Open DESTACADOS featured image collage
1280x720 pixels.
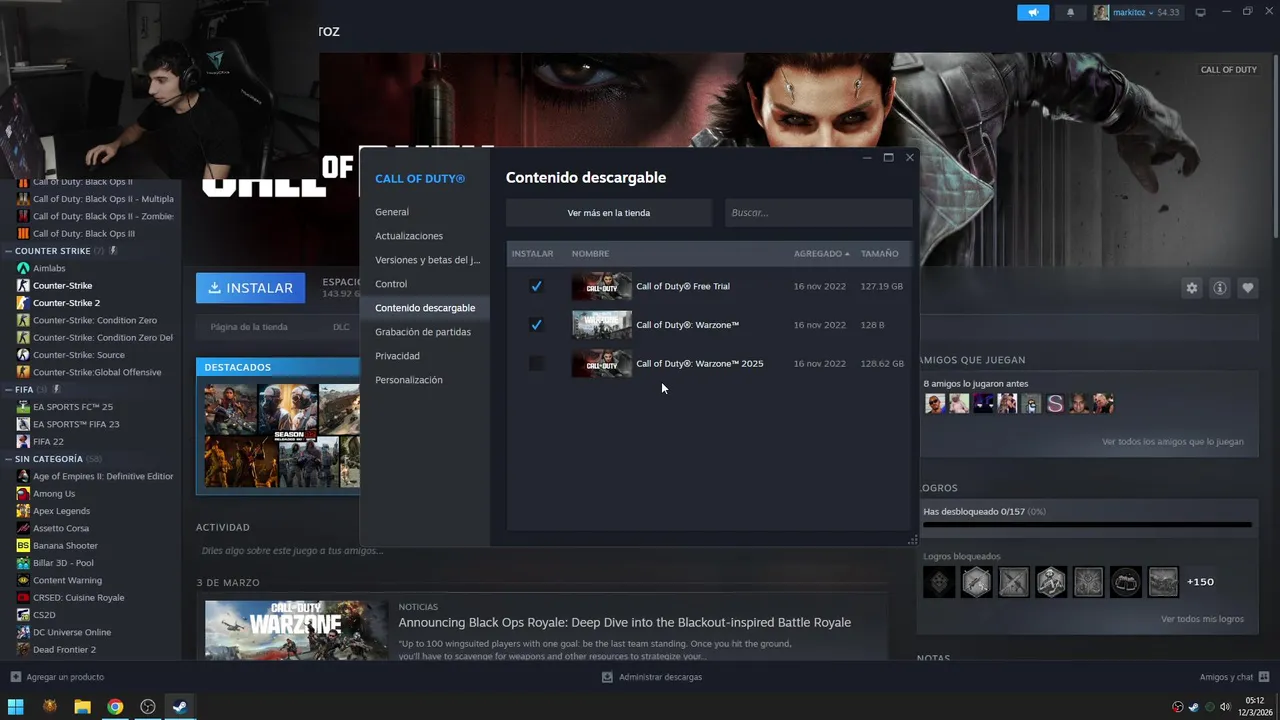[x=282, y=436]
